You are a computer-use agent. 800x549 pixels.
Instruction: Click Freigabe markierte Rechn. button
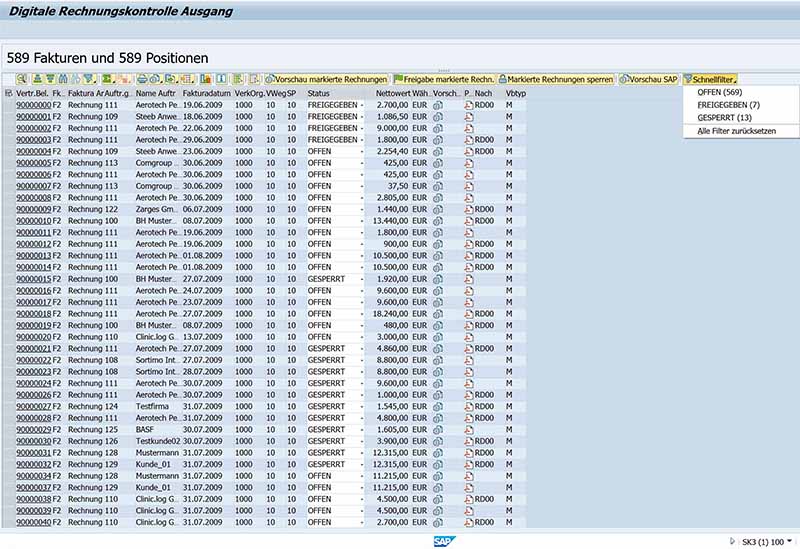tap(444, 79)
